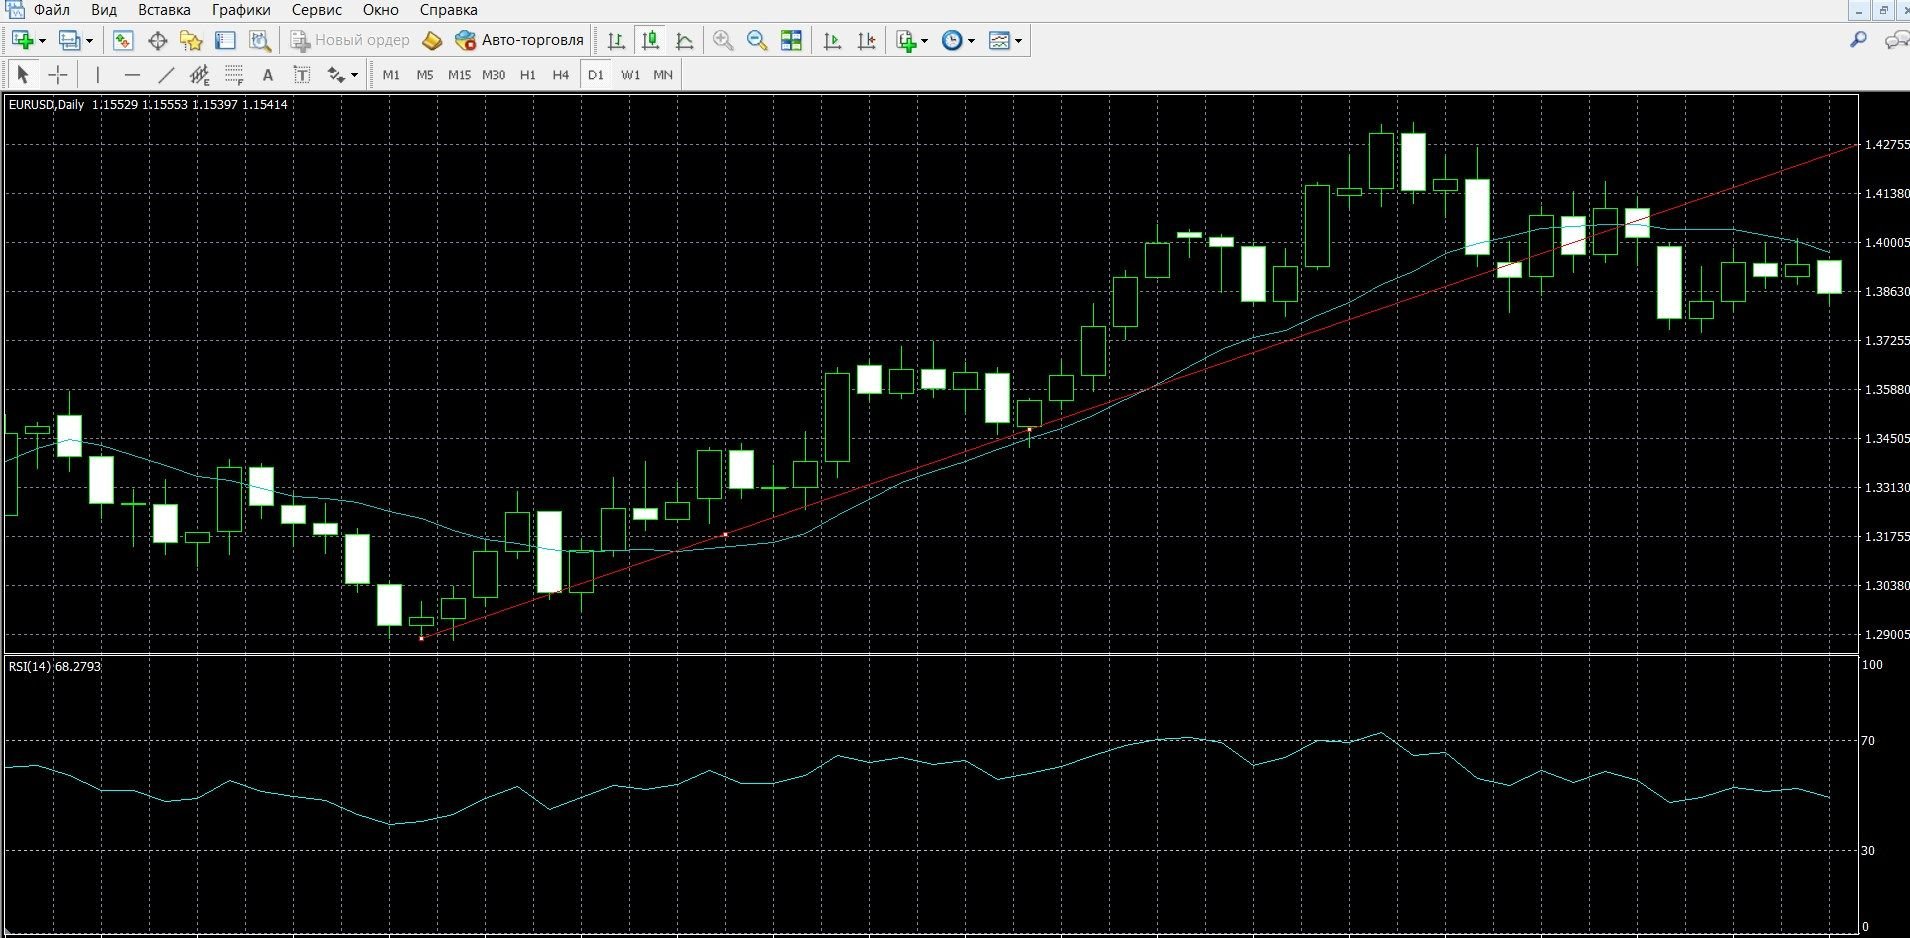This screenshot has height=938, width=1910.
Task: Open the chat bubbles icon
Action: 1896,40
